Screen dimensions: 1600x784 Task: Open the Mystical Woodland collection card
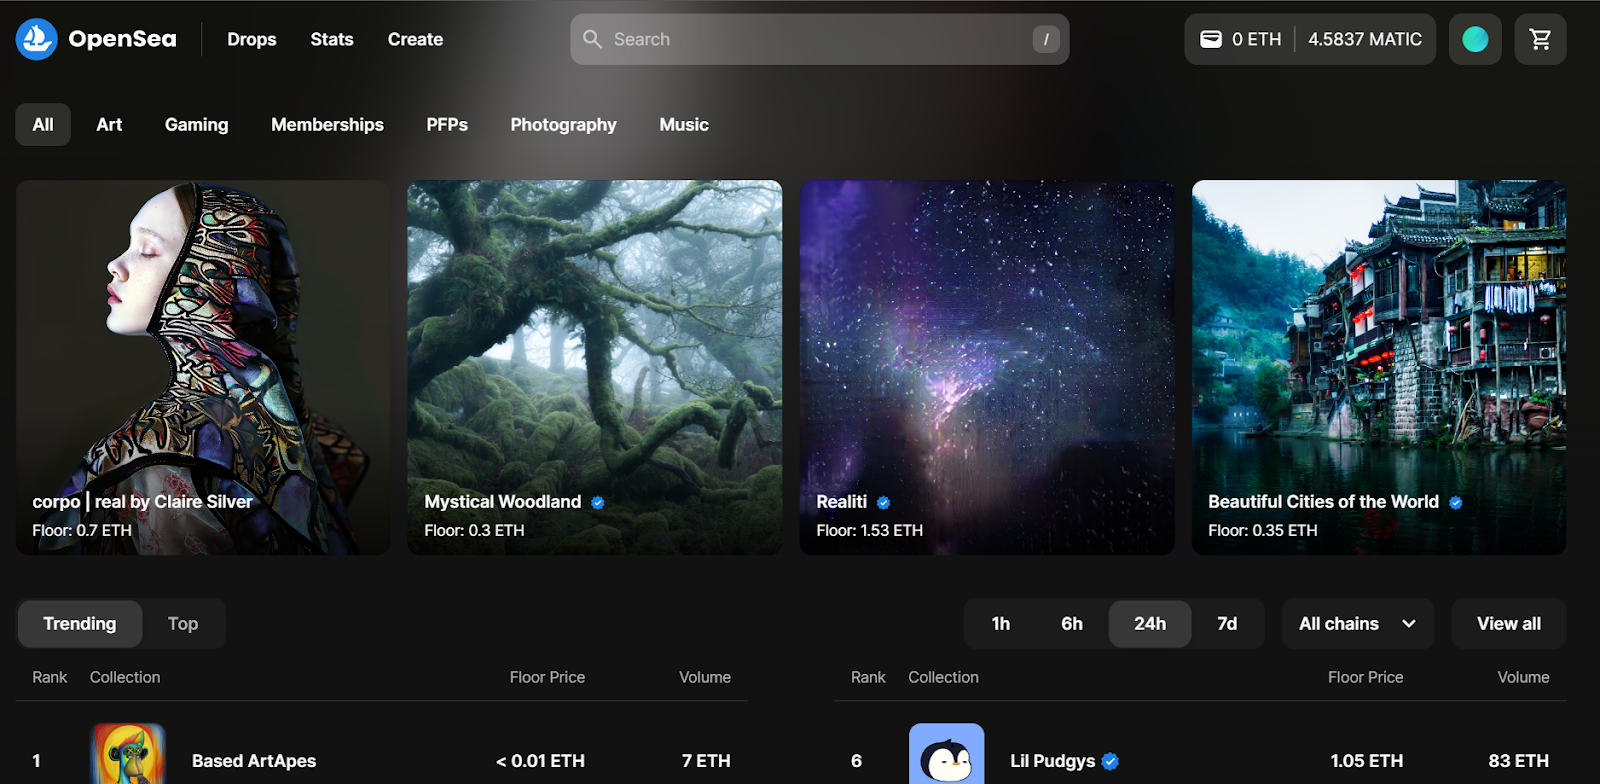pos(594,367)
